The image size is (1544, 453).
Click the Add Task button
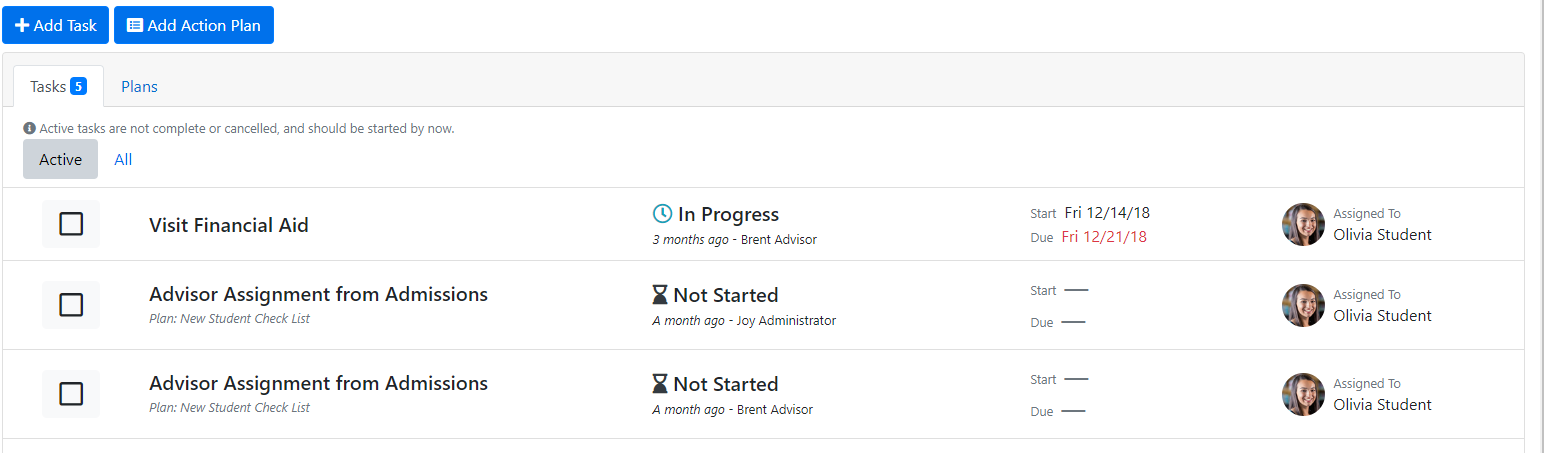[x=55, y=25]
